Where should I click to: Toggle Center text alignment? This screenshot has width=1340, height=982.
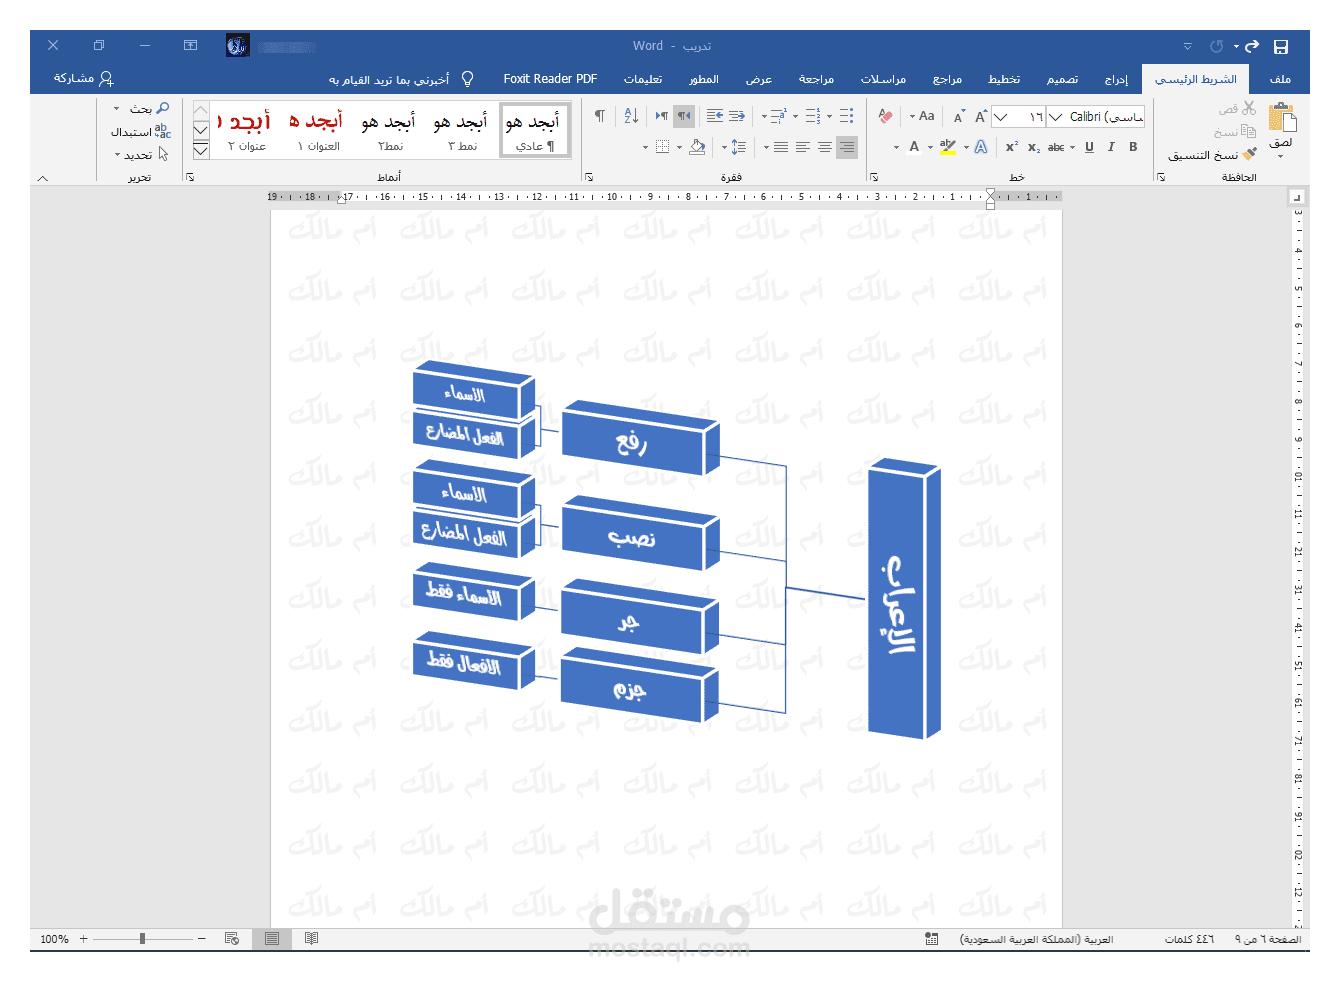click(x=825, y=147)
